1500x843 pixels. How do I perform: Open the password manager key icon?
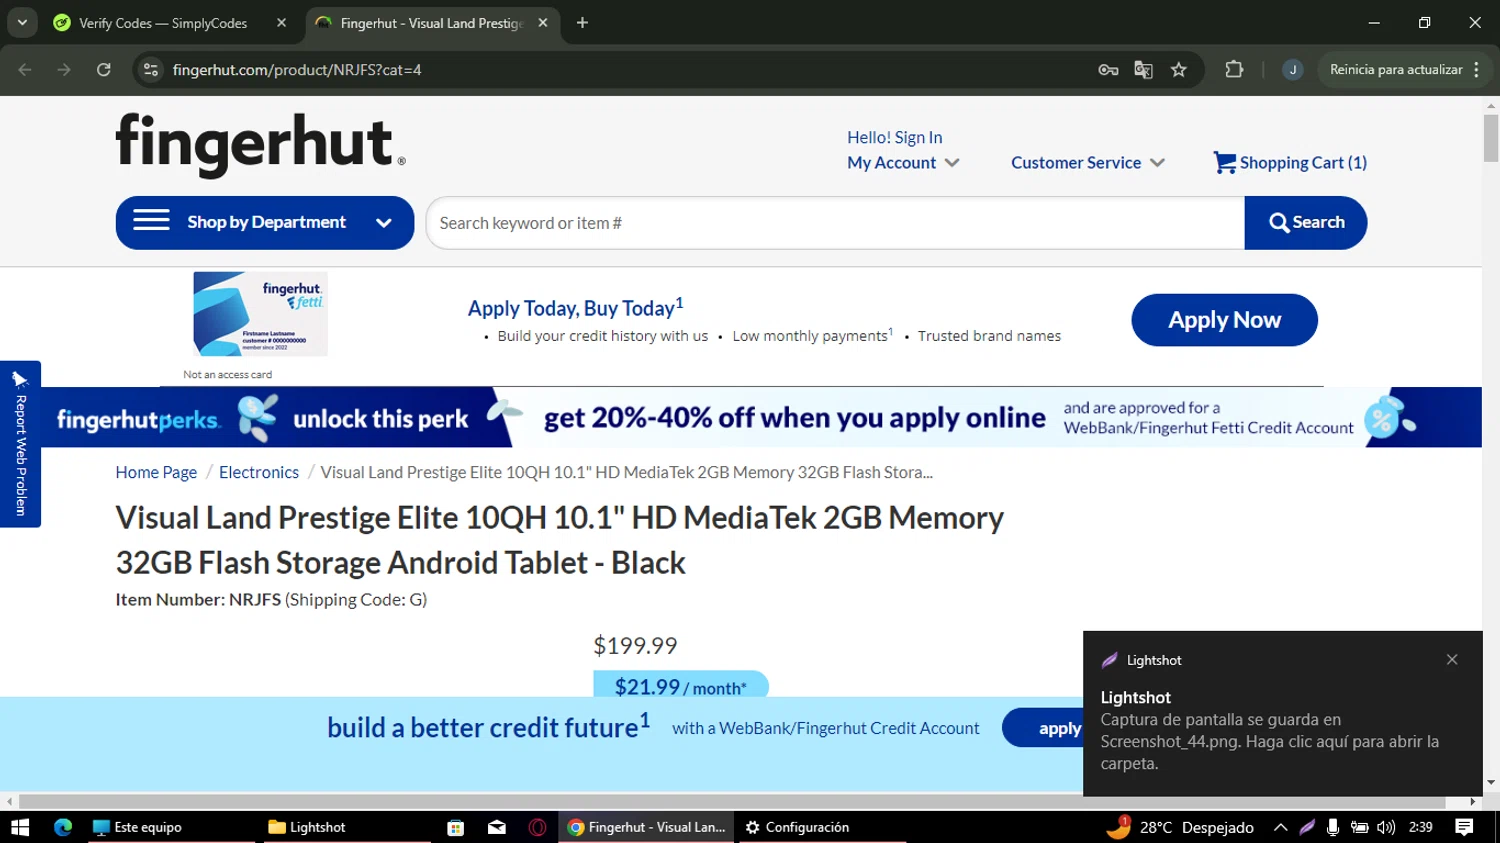coord(1108,70)
